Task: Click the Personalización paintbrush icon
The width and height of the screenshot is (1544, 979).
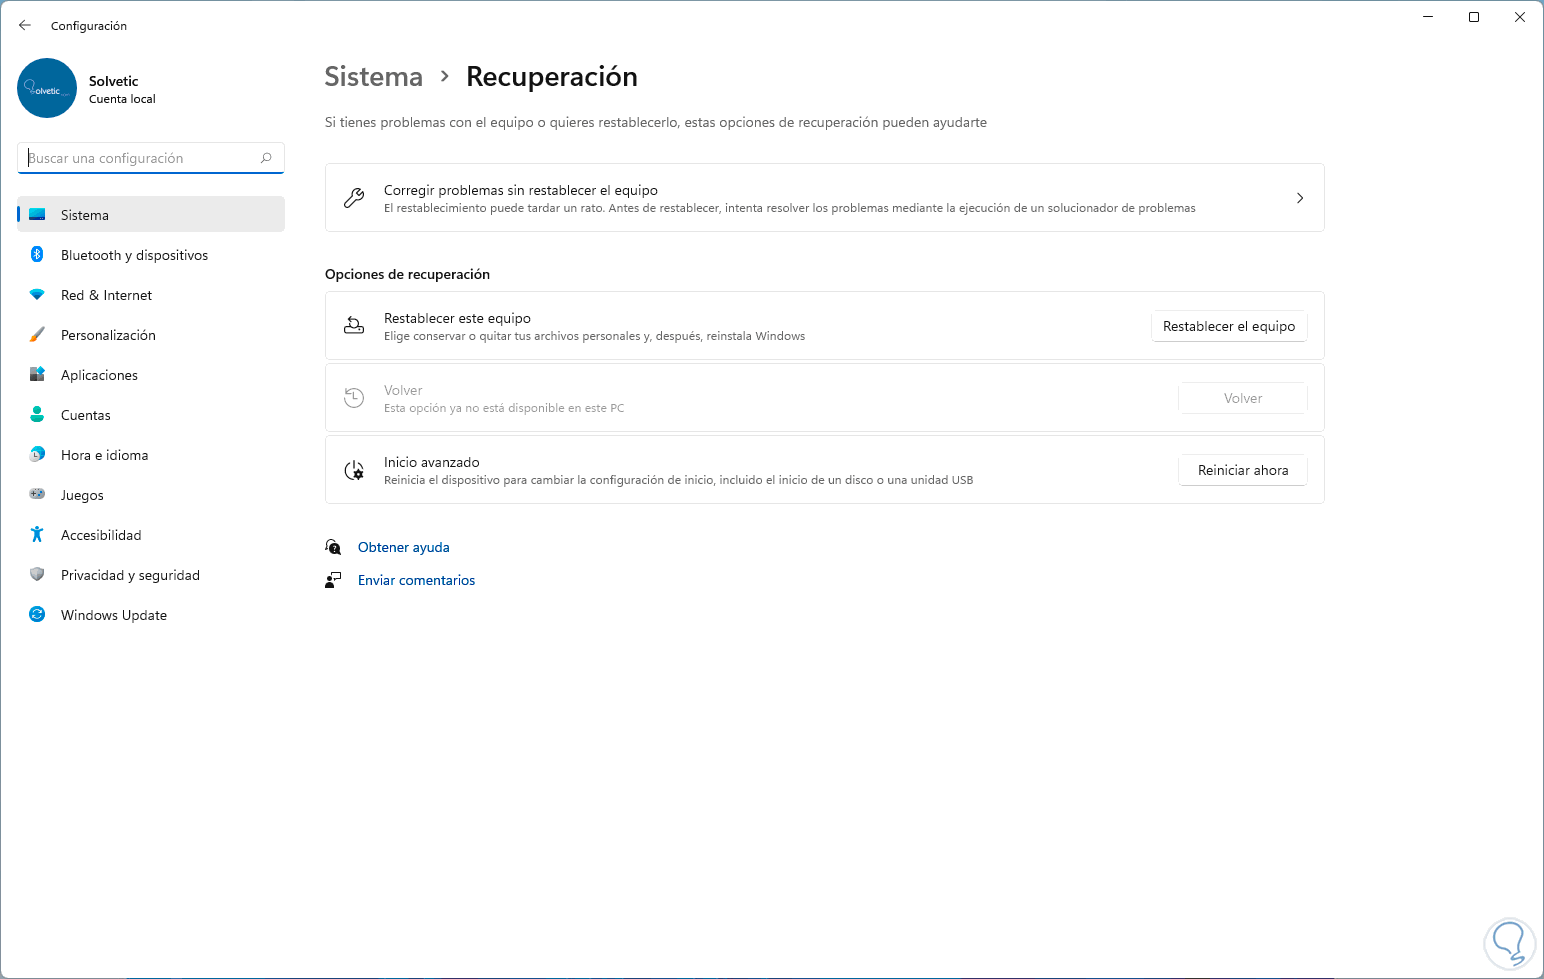Action: 37,335
